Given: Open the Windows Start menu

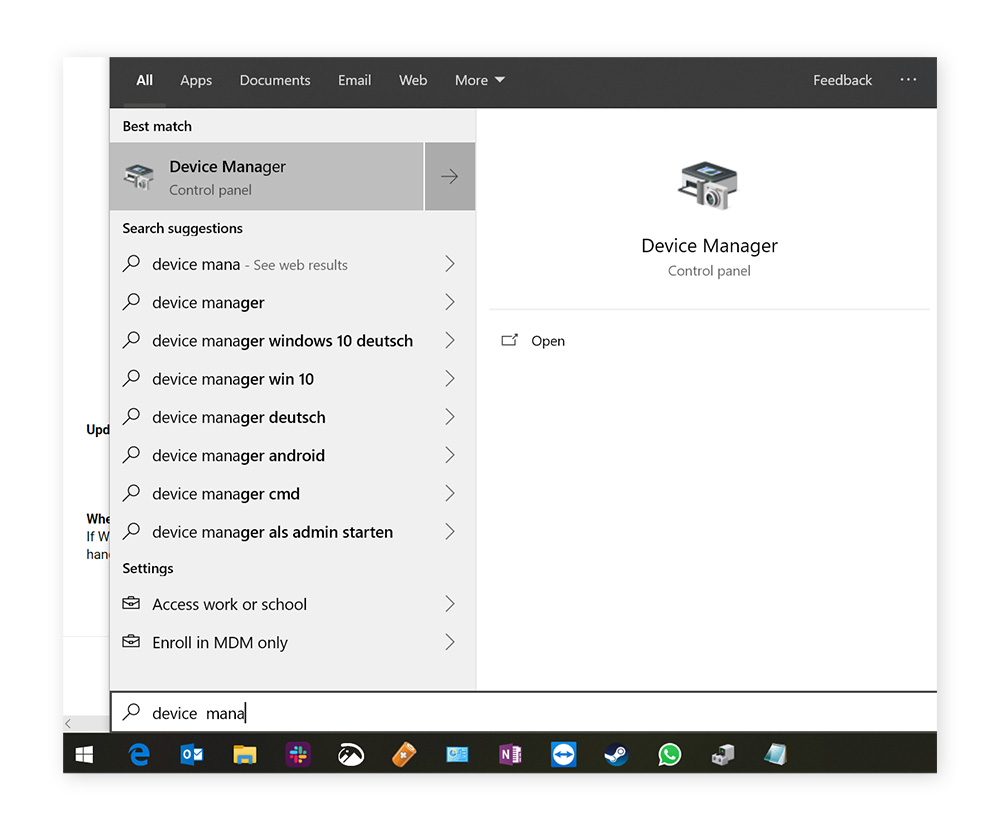Looking at the screenshot, I should (x=84, y=754).
